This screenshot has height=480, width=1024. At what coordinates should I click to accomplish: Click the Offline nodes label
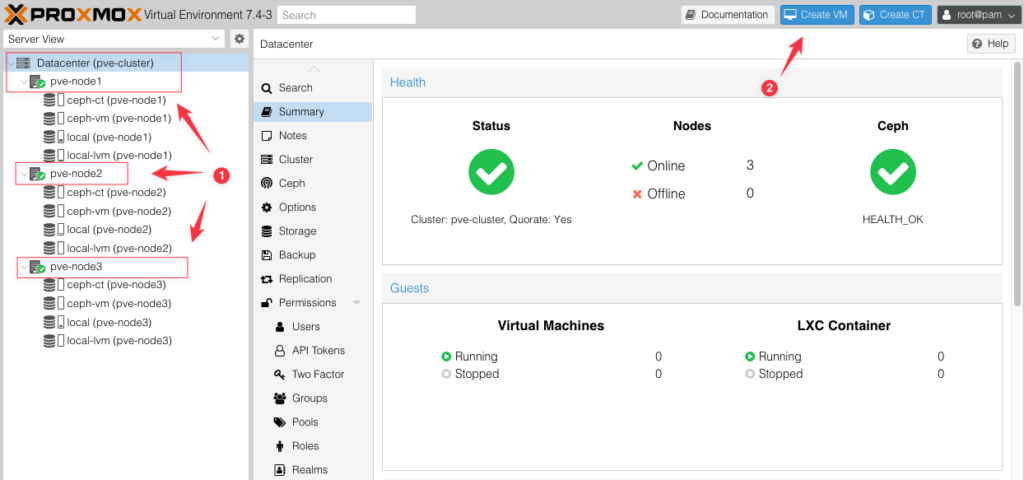pyautogui.click(x=666, y=195)
